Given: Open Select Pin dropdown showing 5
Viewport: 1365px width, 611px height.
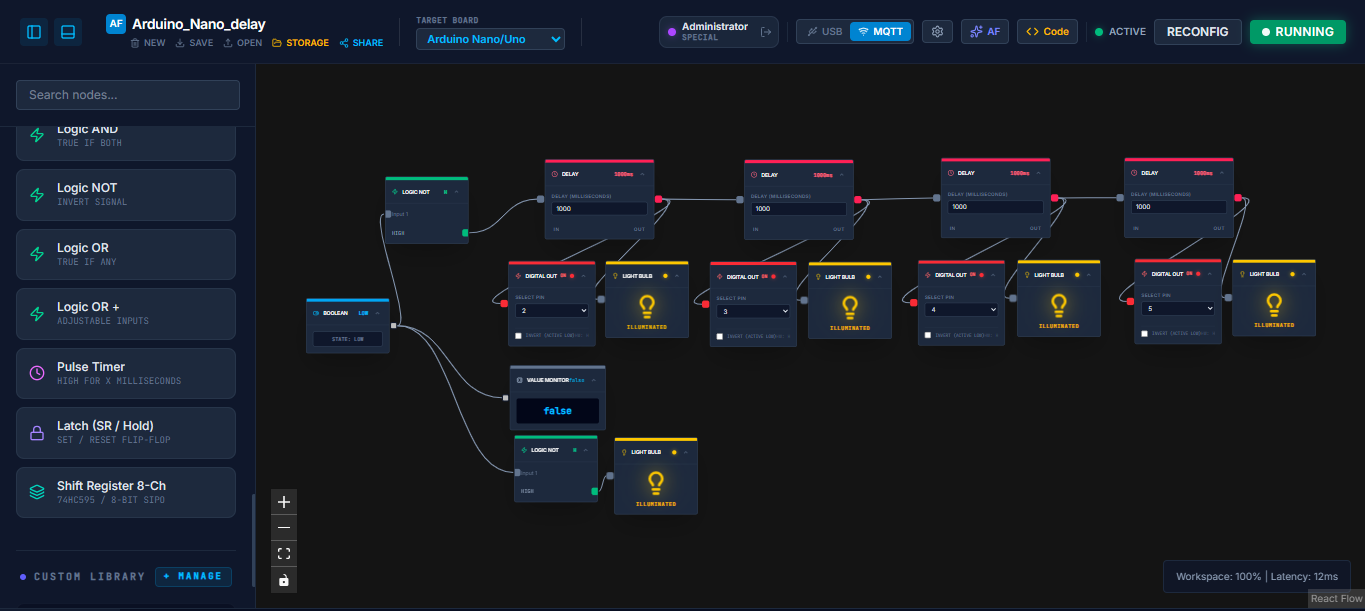Looking at the screenshot, I should tap(1178, 309).
